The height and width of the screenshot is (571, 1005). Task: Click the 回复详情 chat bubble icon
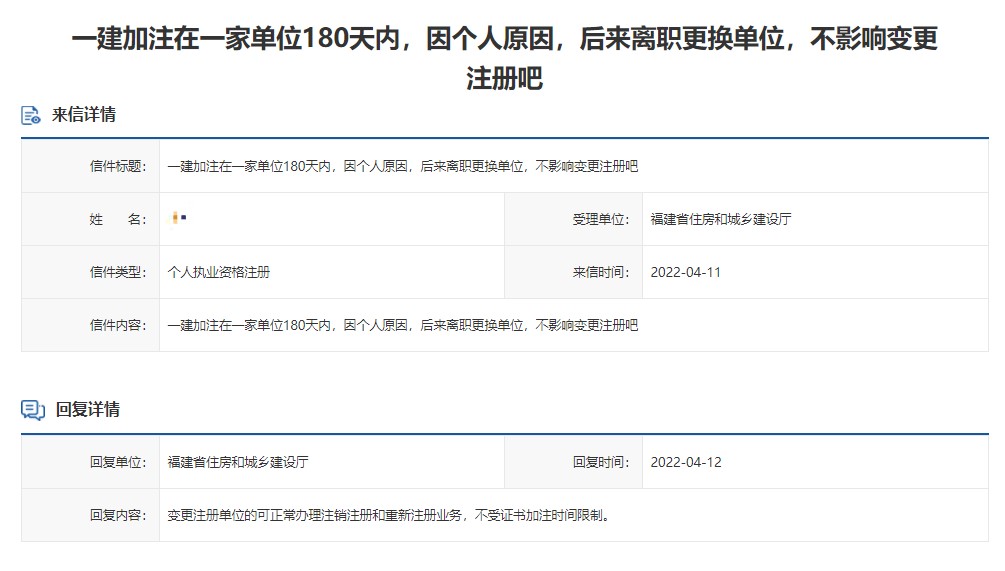[x=33, y=410]
